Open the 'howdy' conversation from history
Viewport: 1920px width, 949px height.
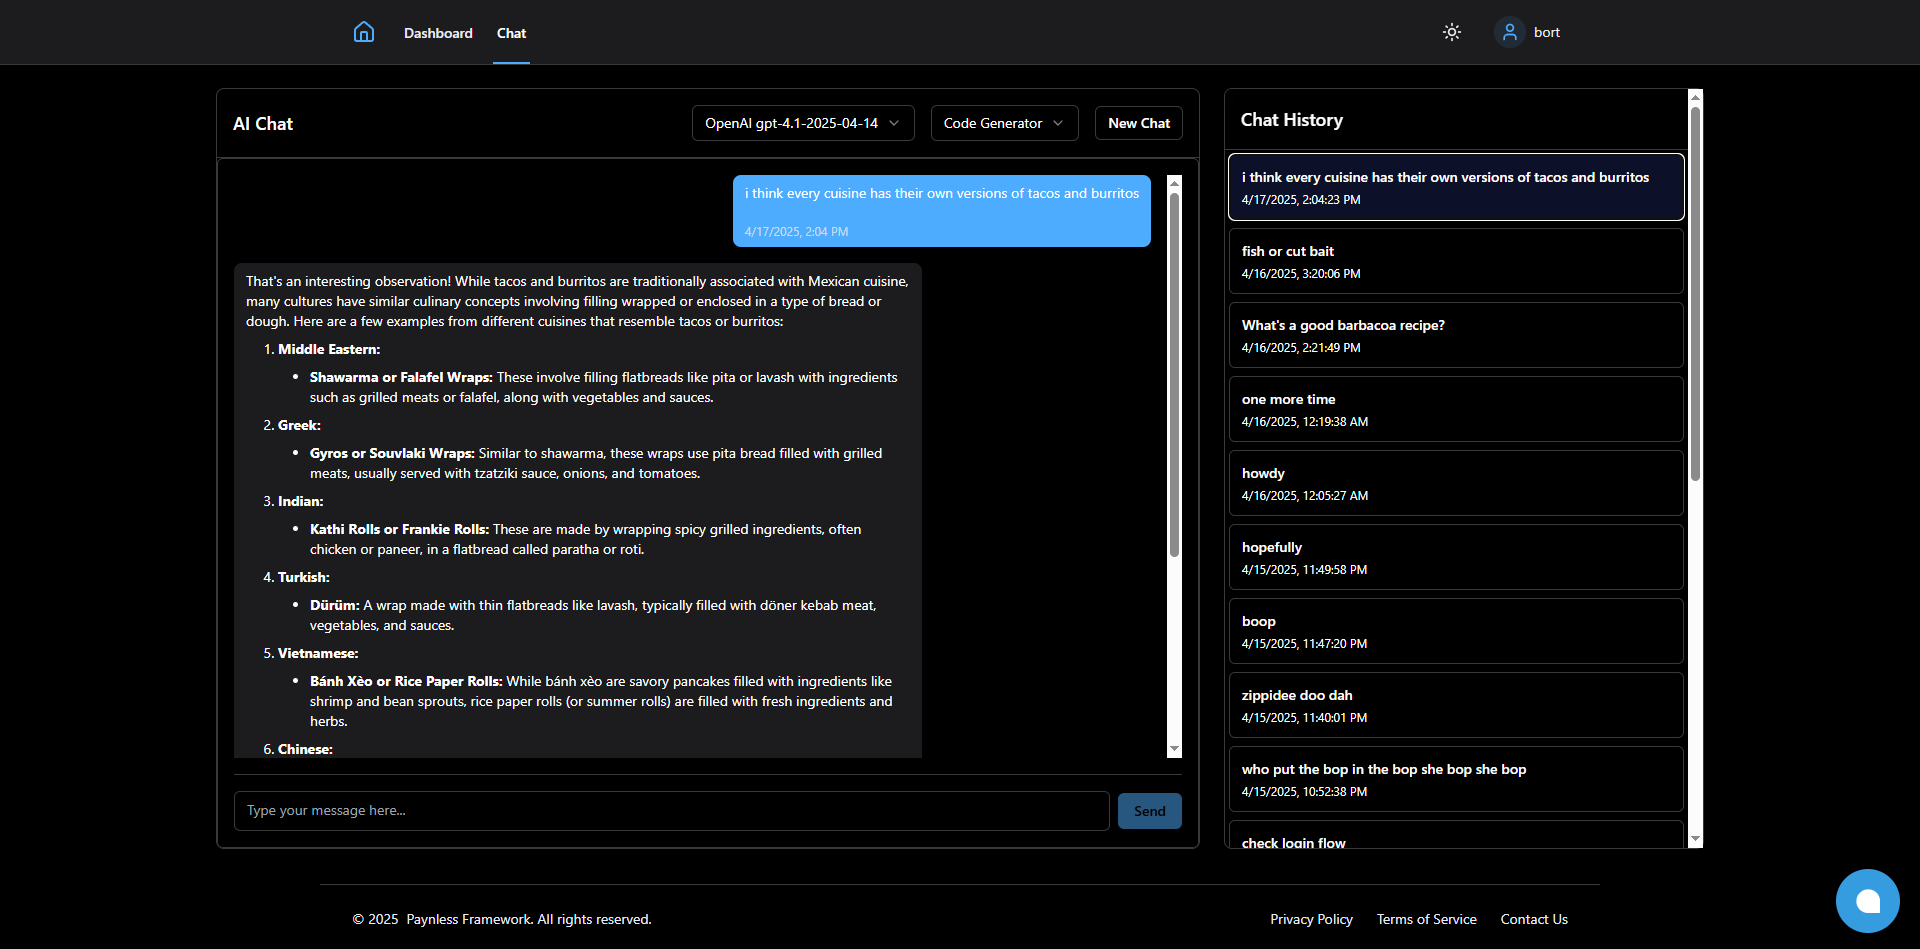coord(1455,483)
